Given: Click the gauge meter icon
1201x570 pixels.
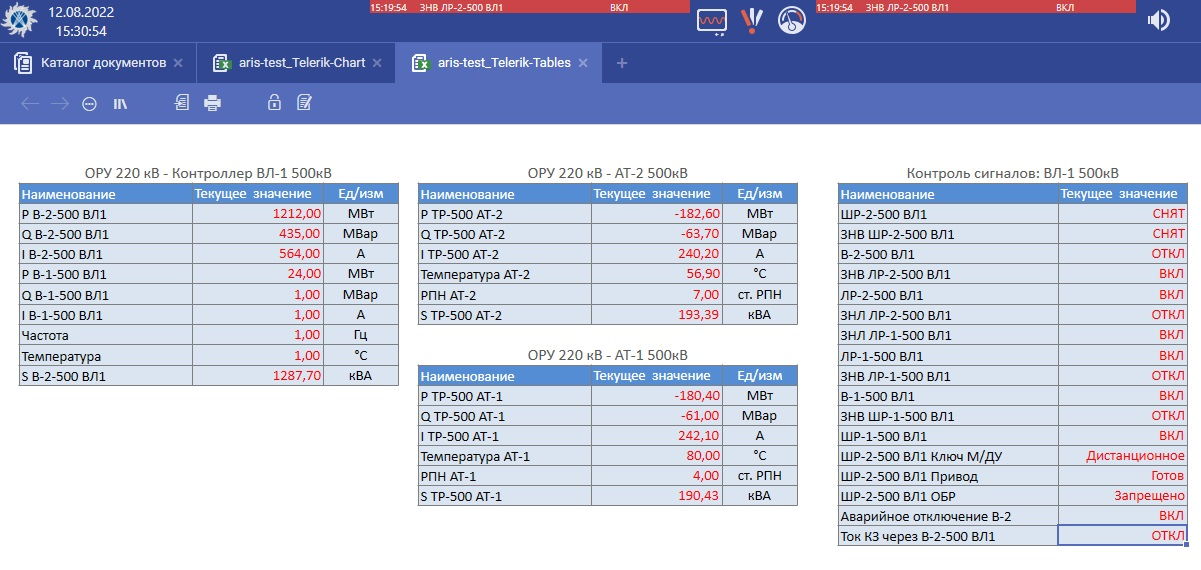Looking at the screenshot, I should [x=791, y=21].
